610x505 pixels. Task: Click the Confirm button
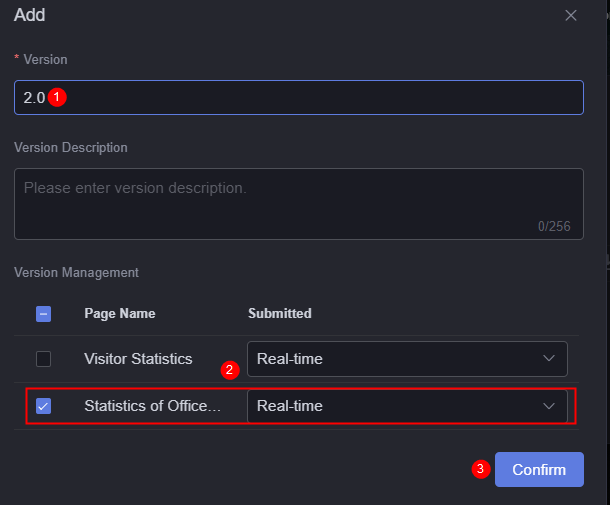point(539,470)
